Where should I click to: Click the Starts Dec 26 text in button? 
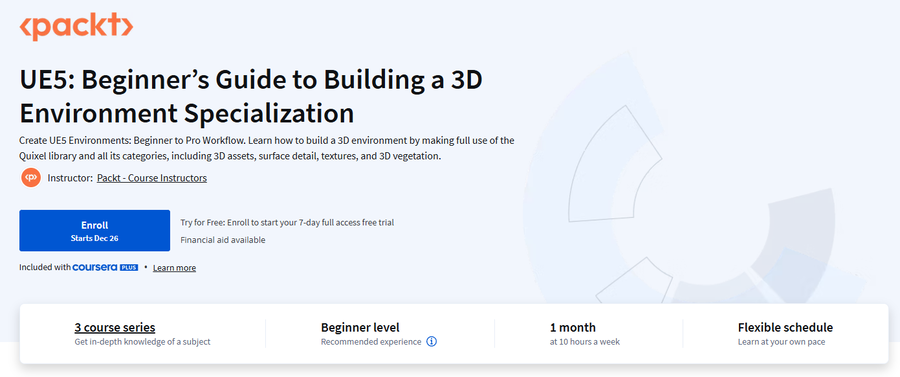click(95, 238)
